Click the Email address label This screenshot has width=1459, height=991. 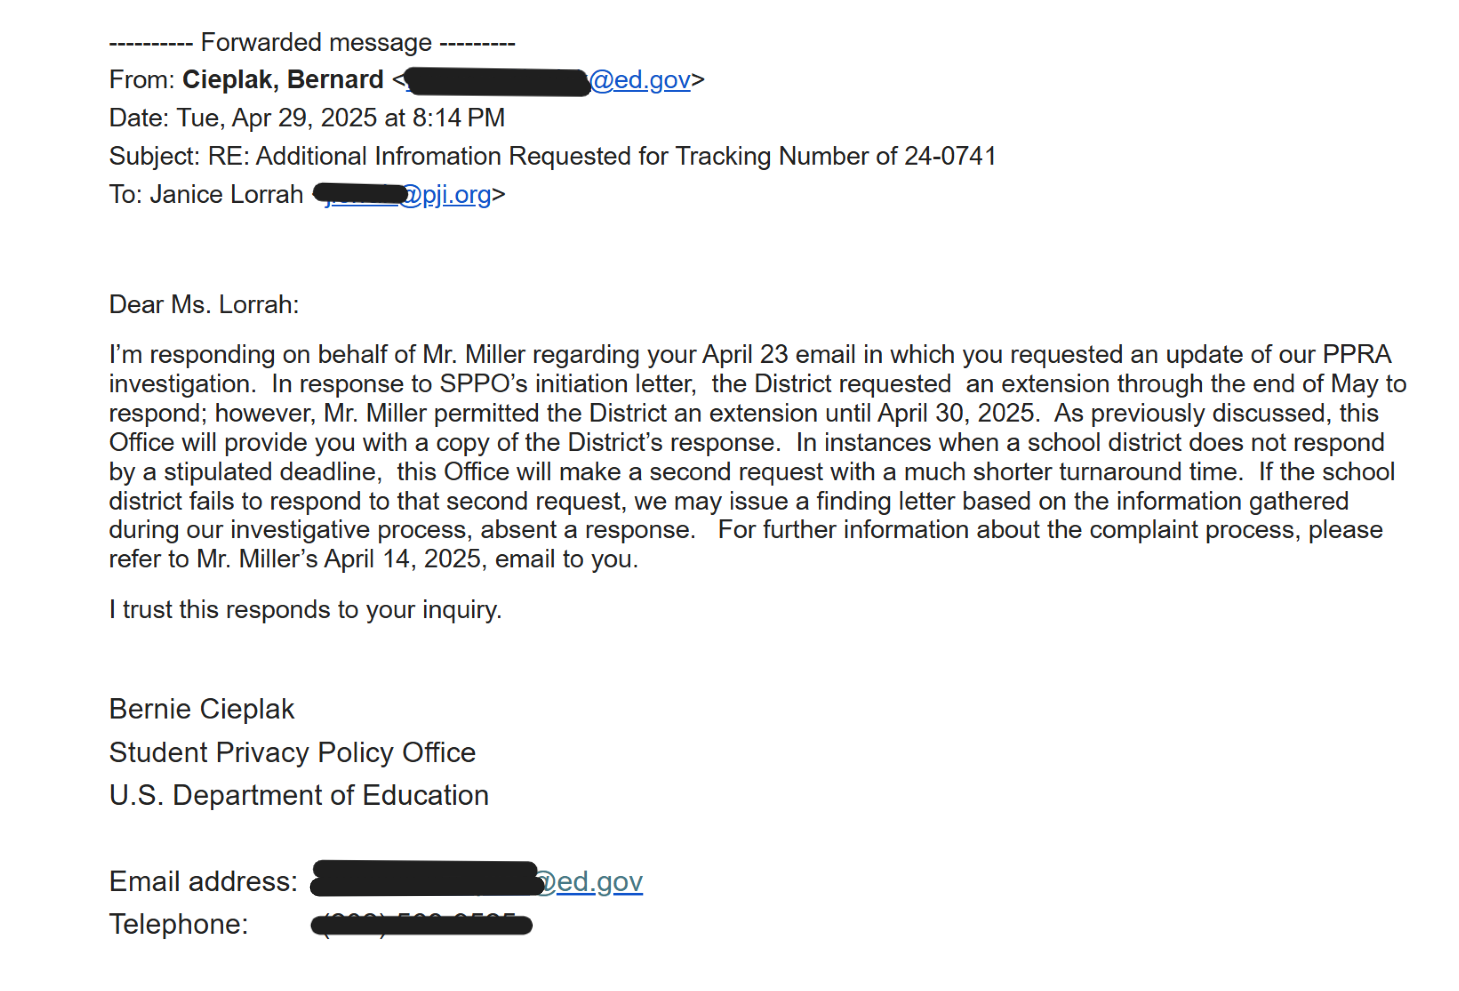[204, 881]
